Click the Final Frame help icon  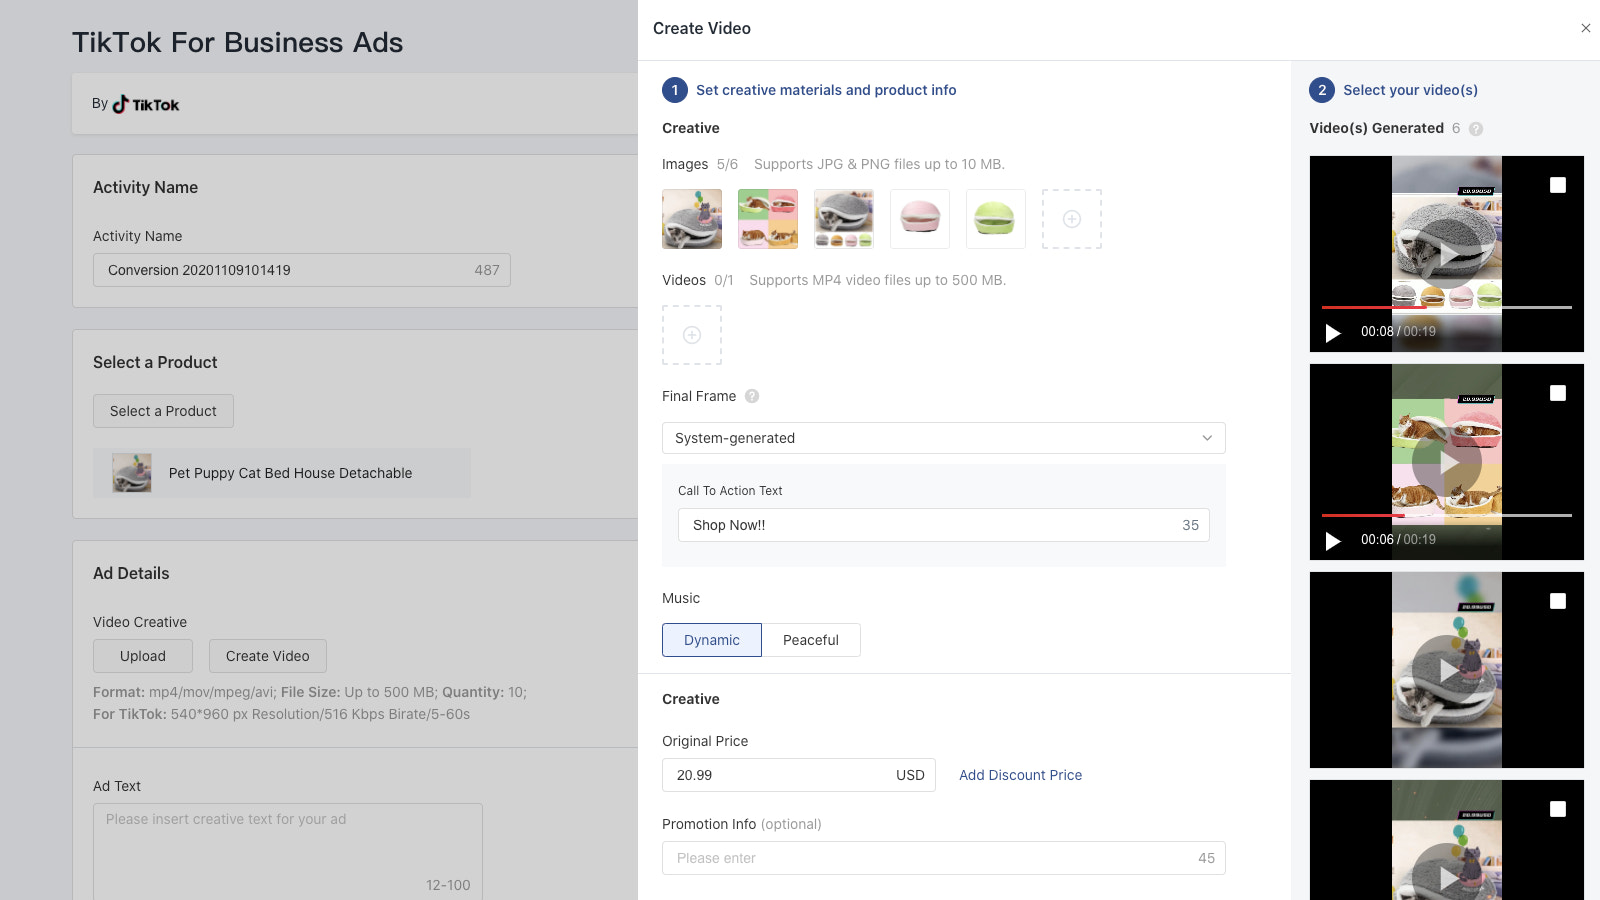752,396
